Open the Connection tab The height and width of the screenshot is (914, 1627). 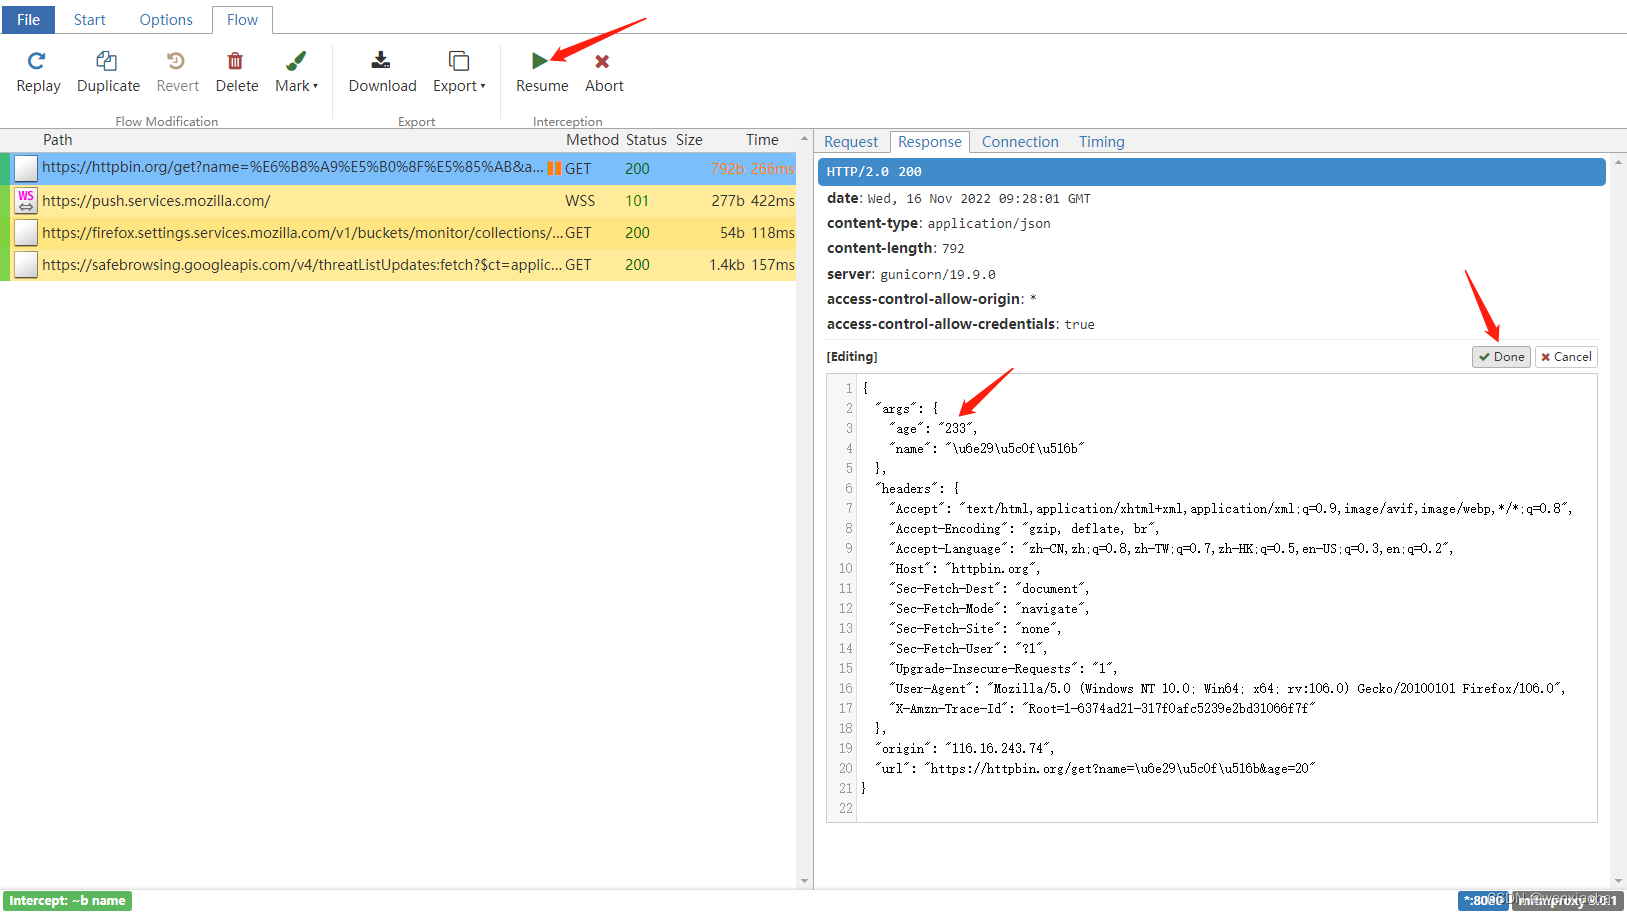(1020, 142)
